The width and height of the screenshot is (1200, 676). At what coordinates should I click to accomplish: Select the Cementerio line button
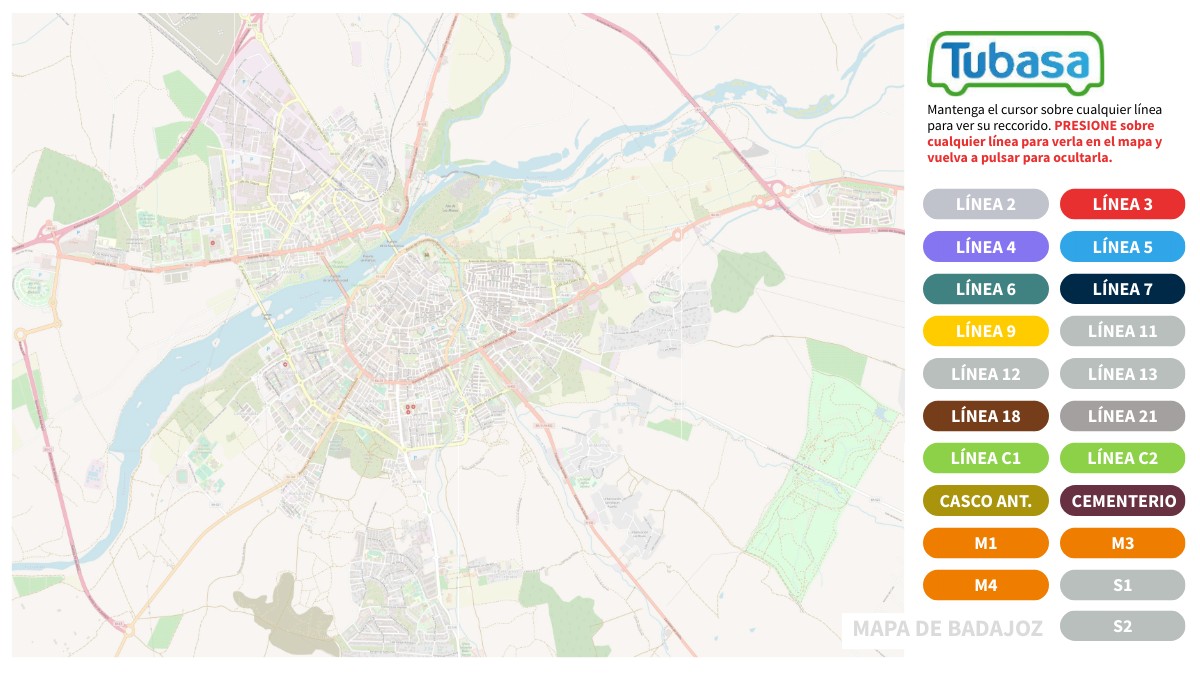(x=1122, y=501)
